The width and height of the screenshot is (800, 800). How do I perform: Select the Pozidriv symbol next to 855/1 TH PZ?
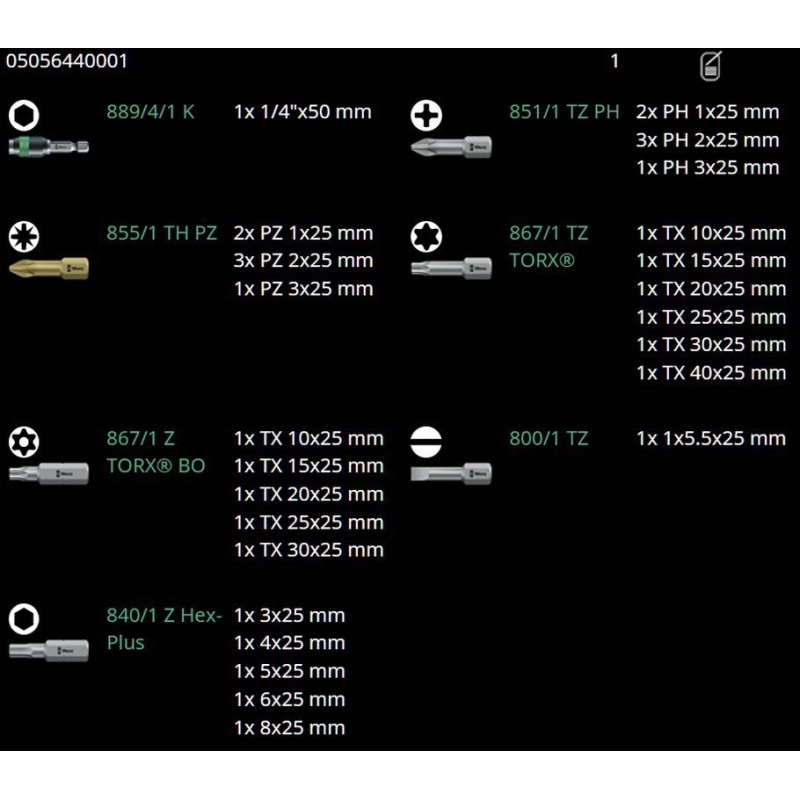[x=21, y=232]
